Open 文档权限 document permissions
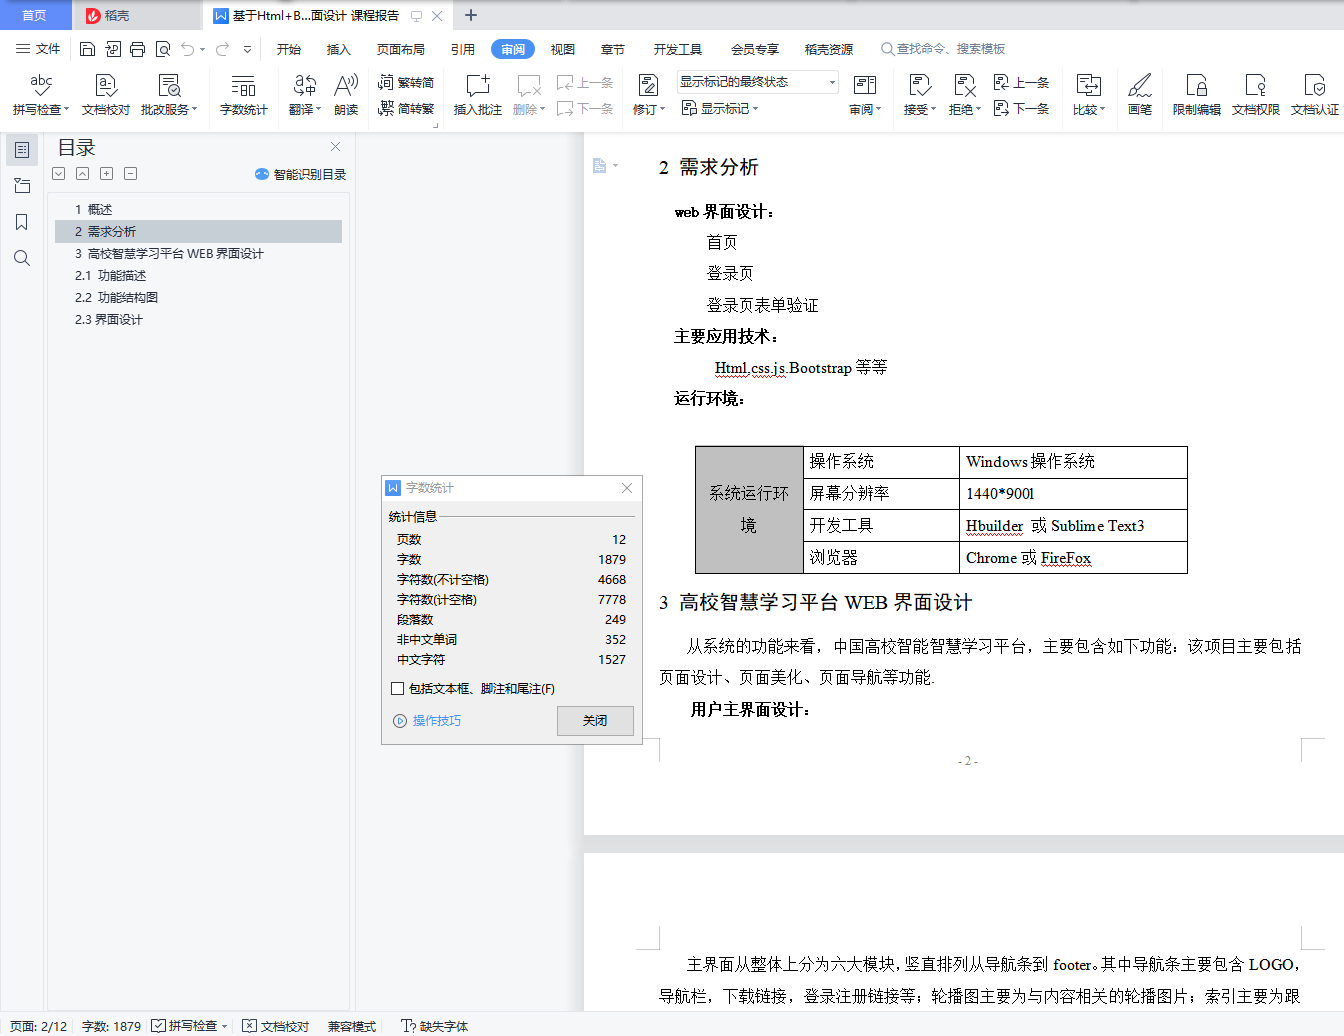 pyautogui.click(x=1256, y=94)
